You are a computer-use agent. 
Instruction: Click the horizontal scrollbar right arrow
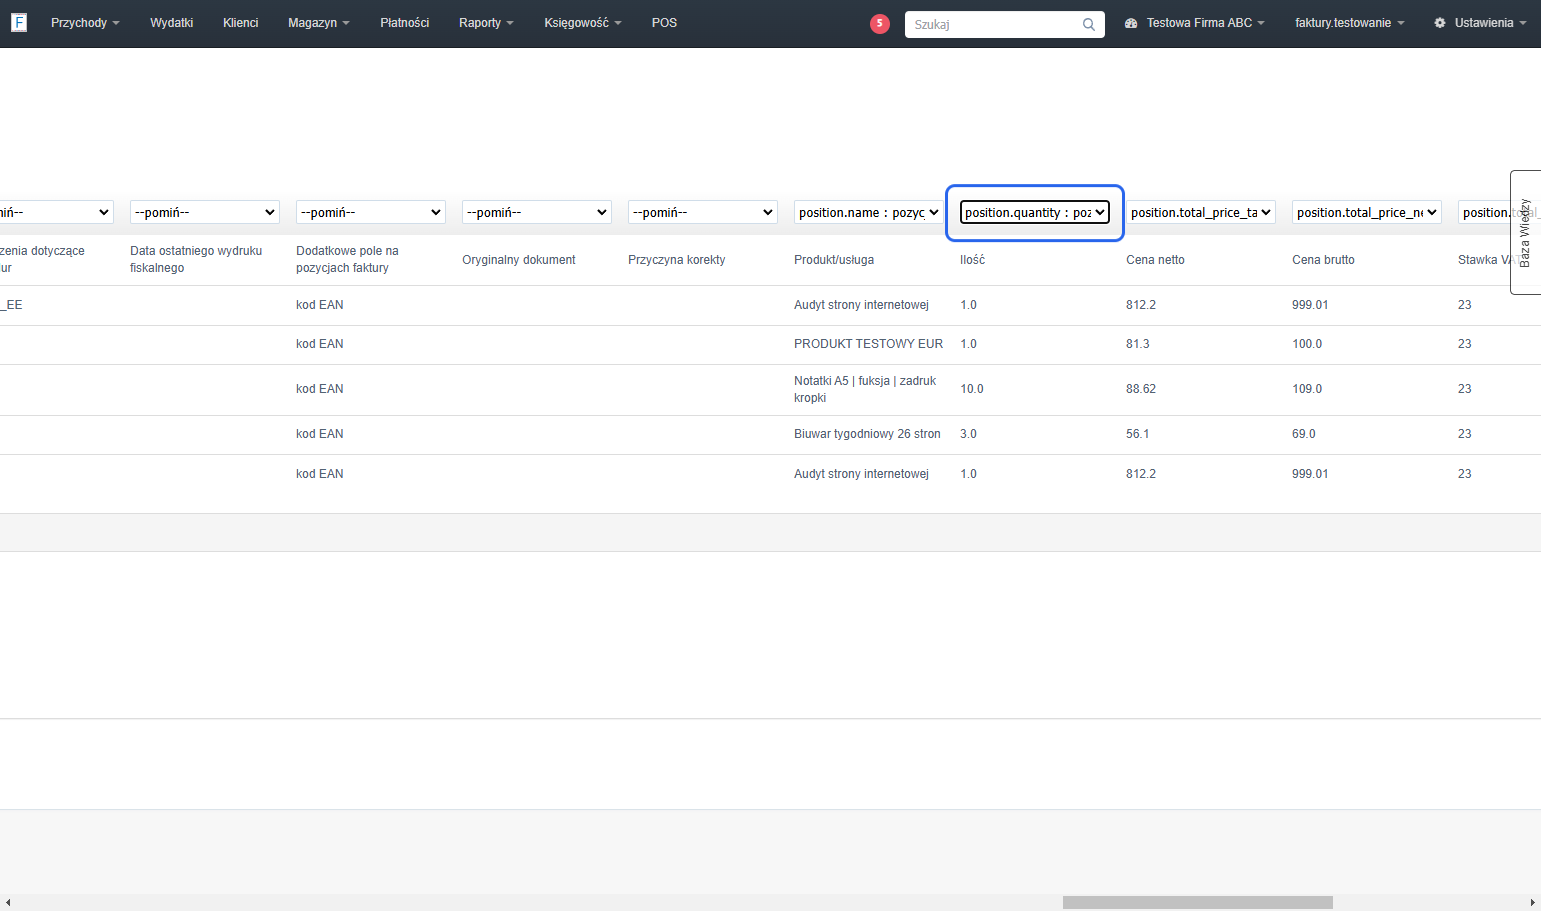click(x=1533, y=902)
